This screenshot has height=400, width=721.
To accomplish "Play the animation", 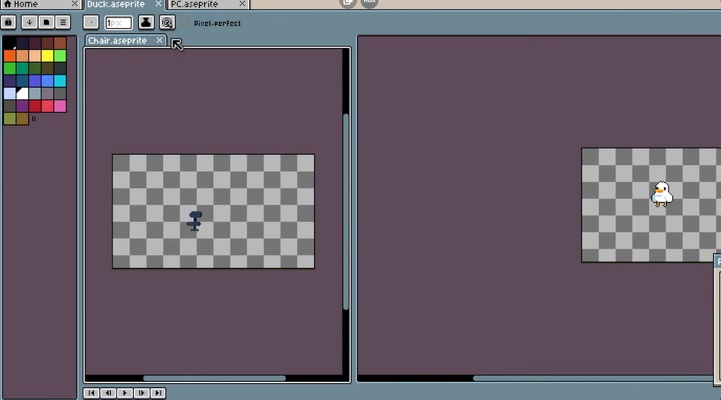I will coord(125,393).
